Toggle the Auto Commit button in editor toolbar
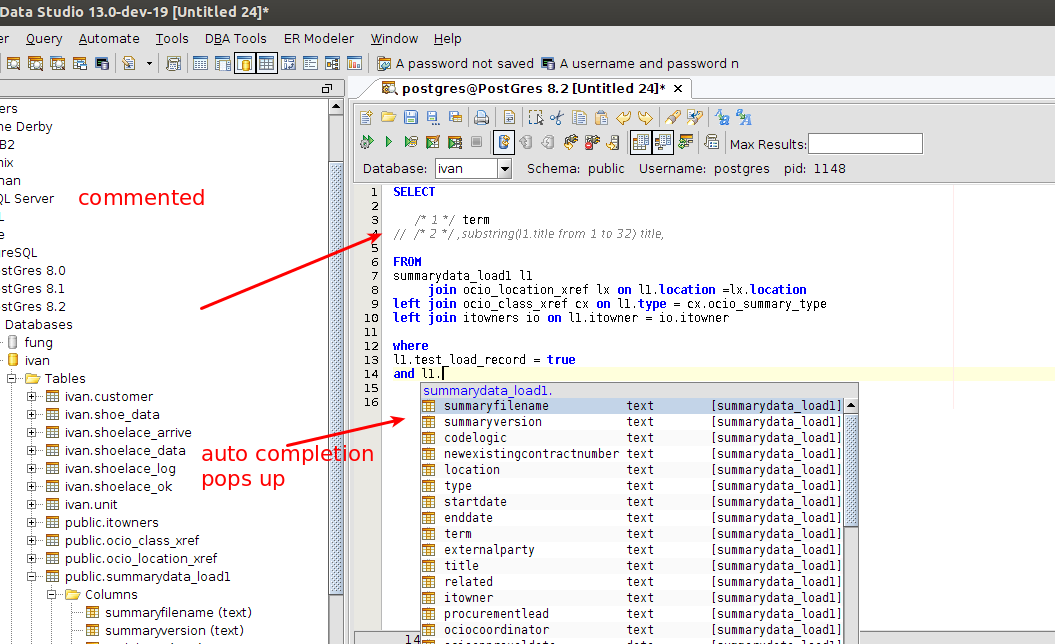Screen dimensions: 1055x644 pos(503,142)
